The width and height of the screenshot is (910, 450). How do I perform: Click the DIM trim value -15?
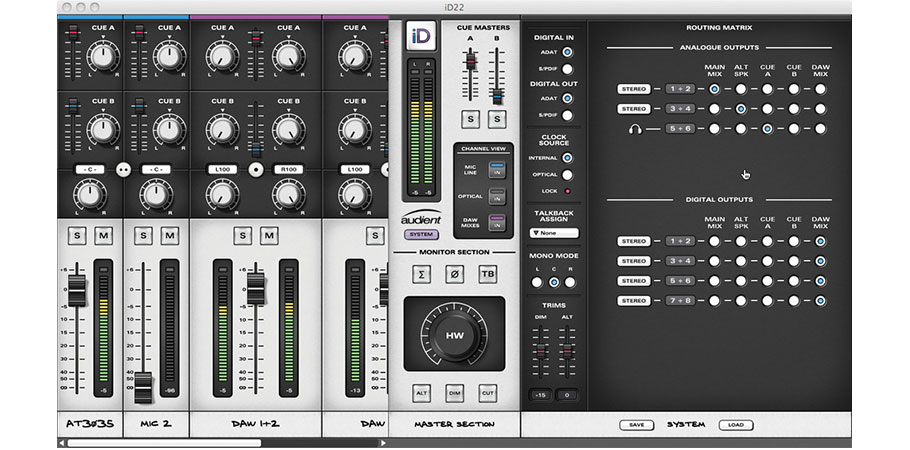540,395
